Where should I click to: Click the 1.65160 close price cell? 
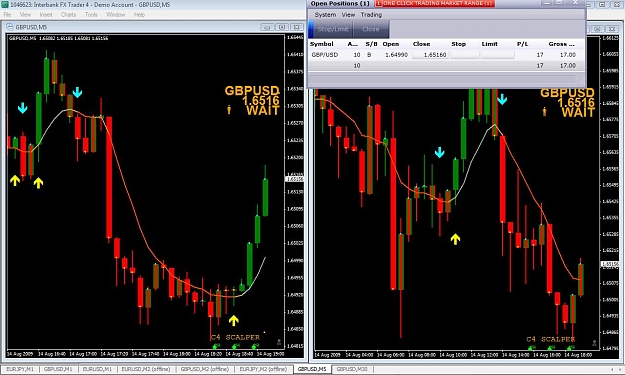[x=429, y=55]
